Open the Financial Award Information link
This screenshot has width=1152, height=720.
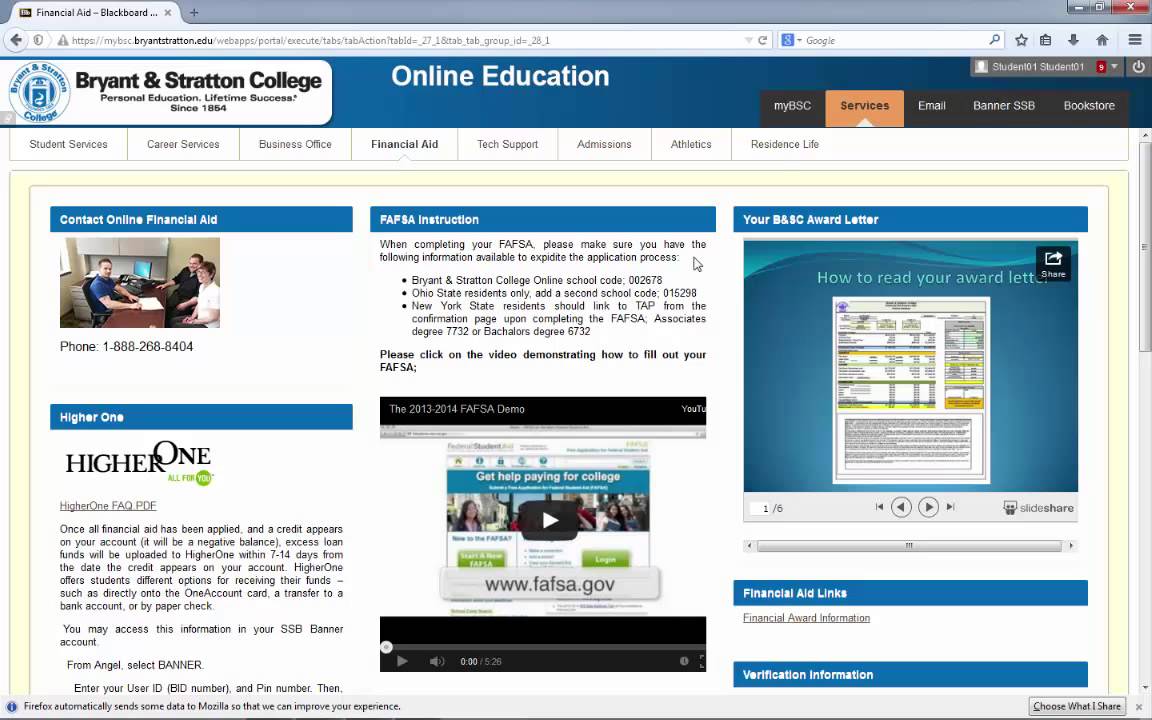(807, 618)
